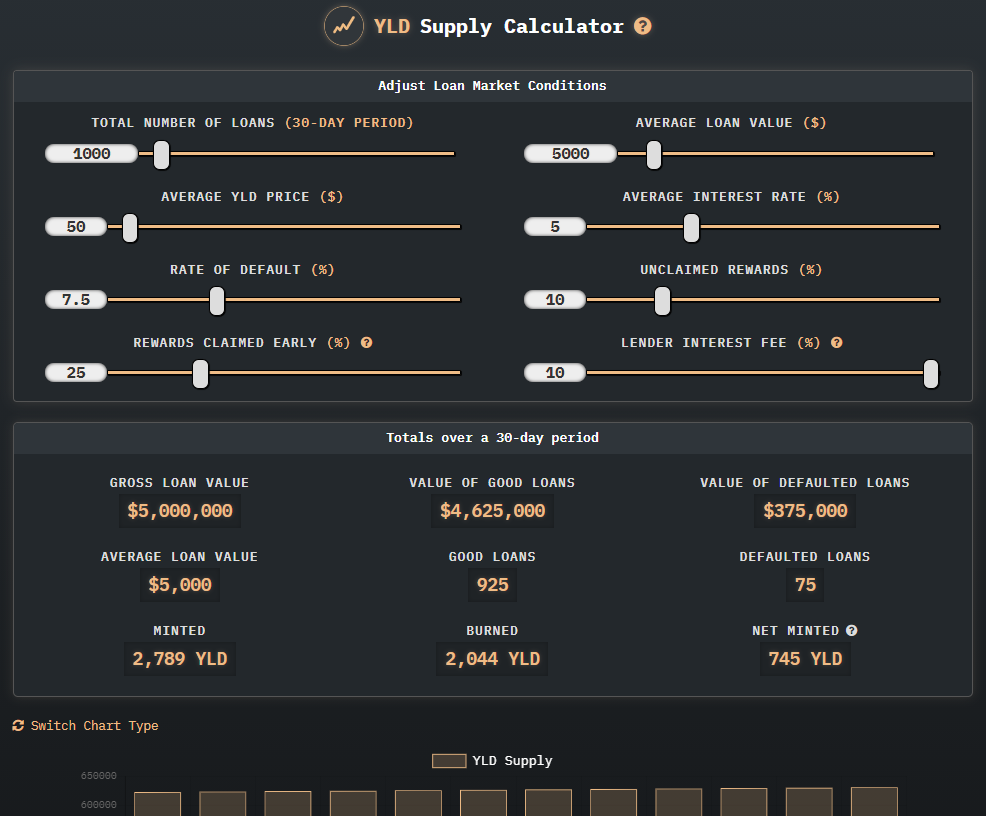
Task: Click the chart logo icon beside YLD title
Action: (343, 26)
